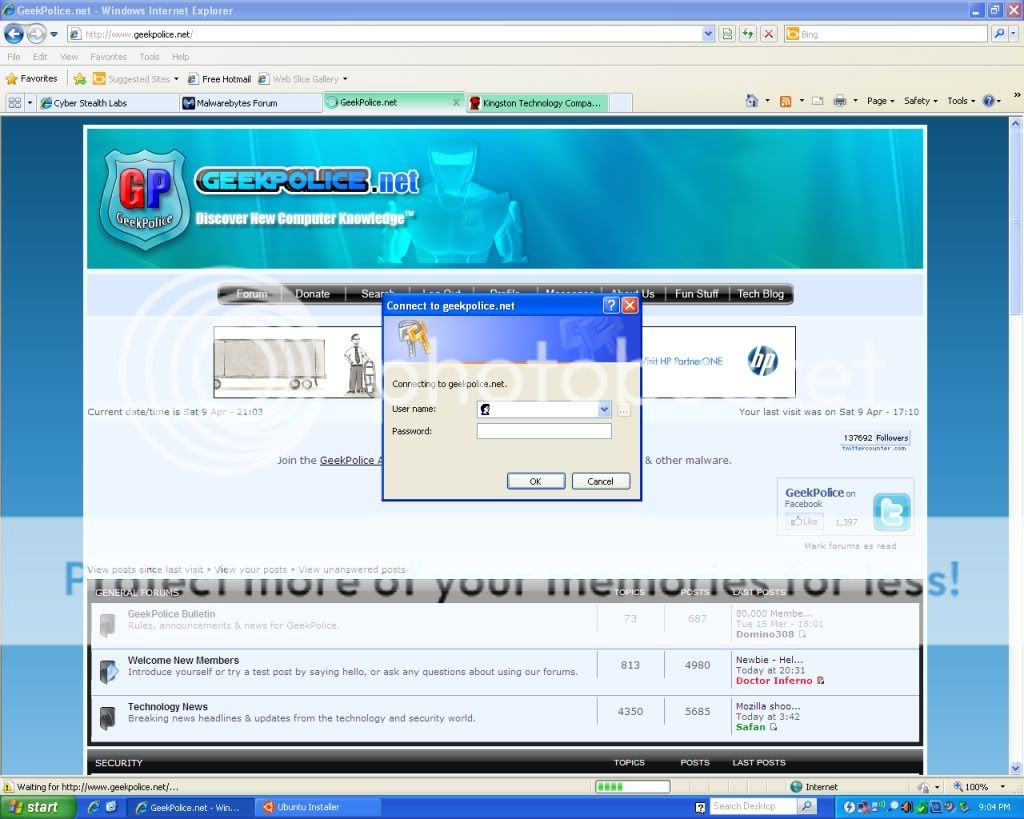
Task: Open the Favorites menu
Action: click(x=108, y=57)
